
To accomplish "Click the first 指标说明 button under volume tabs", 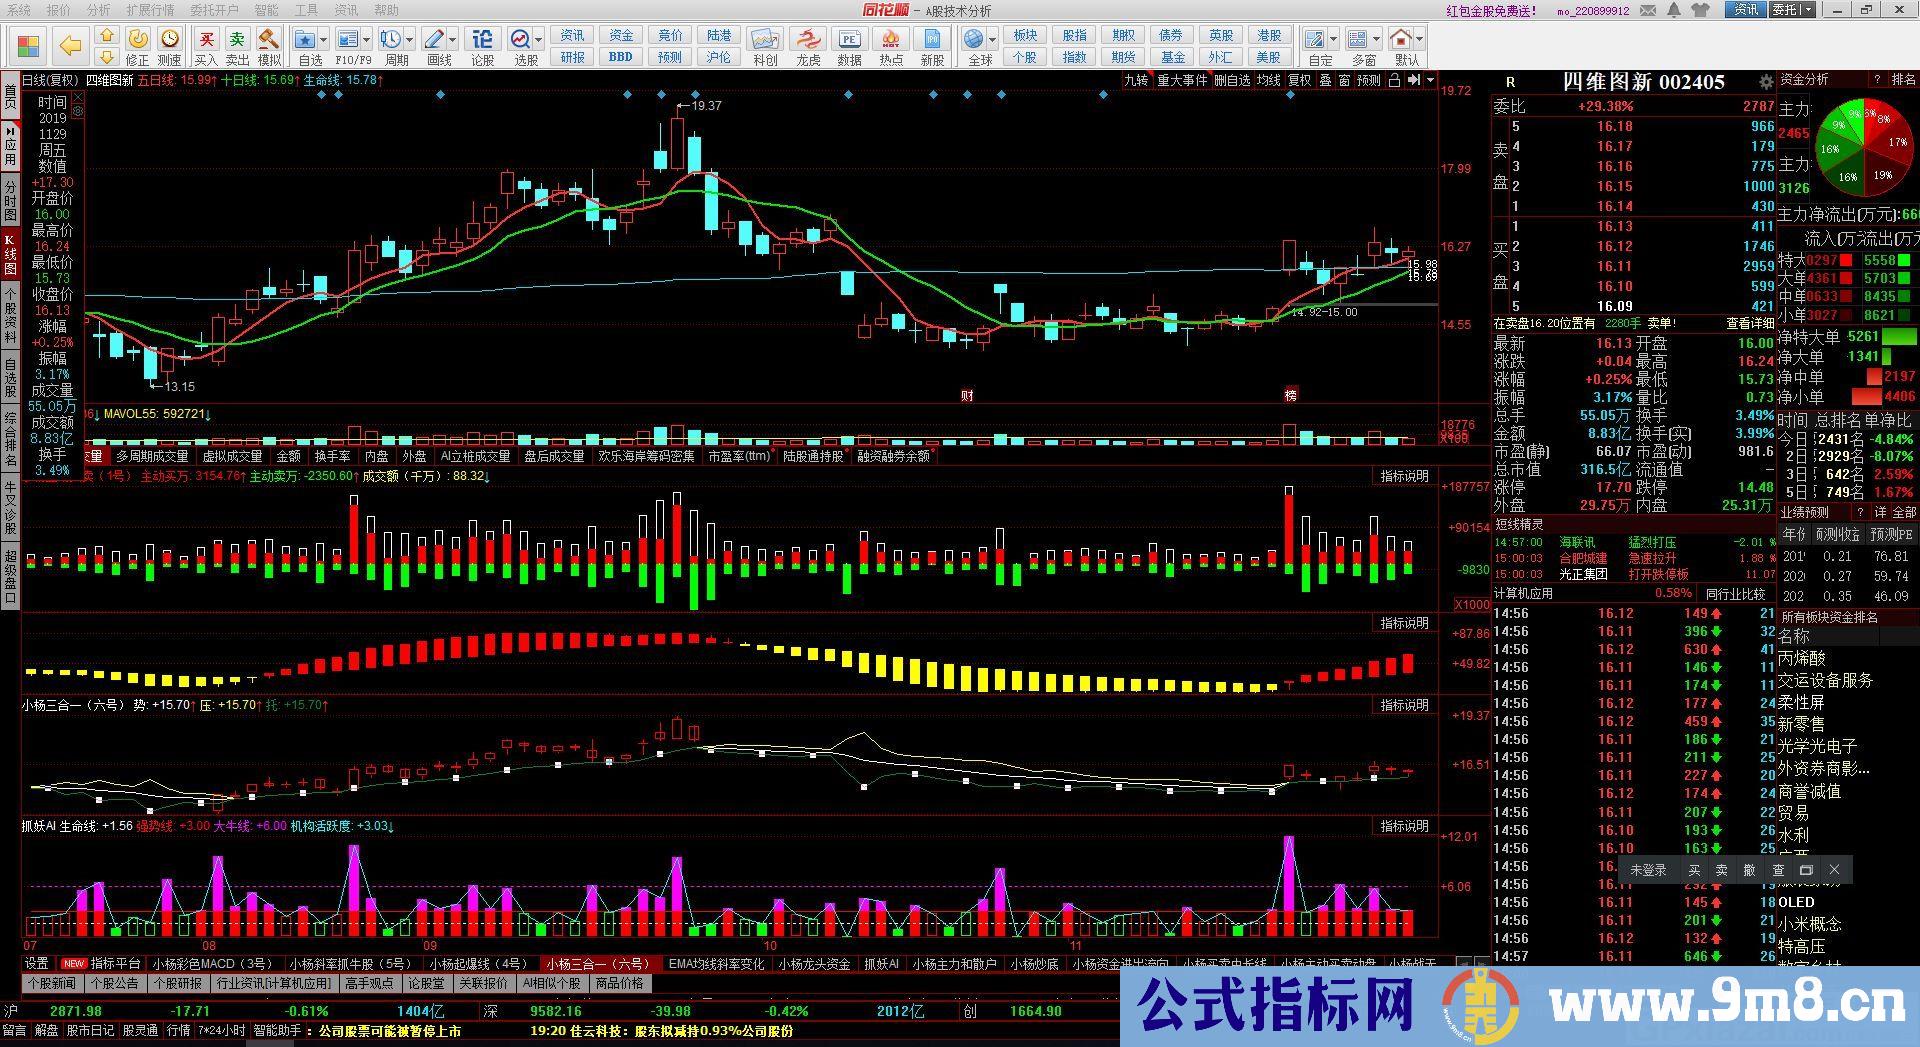I will click(1404, 476).
